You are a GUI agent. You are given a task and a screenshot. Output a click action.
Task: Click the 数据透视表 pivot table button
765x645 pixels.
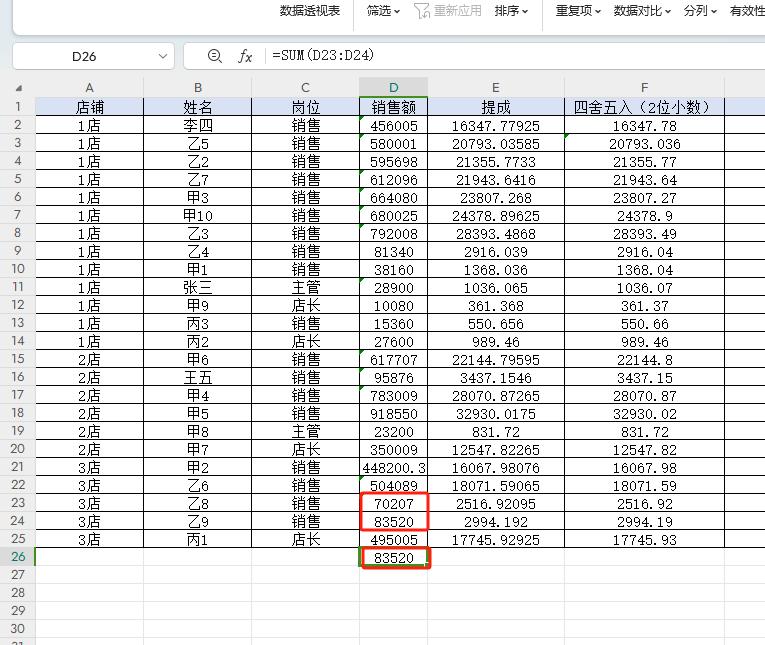point(309,11)
